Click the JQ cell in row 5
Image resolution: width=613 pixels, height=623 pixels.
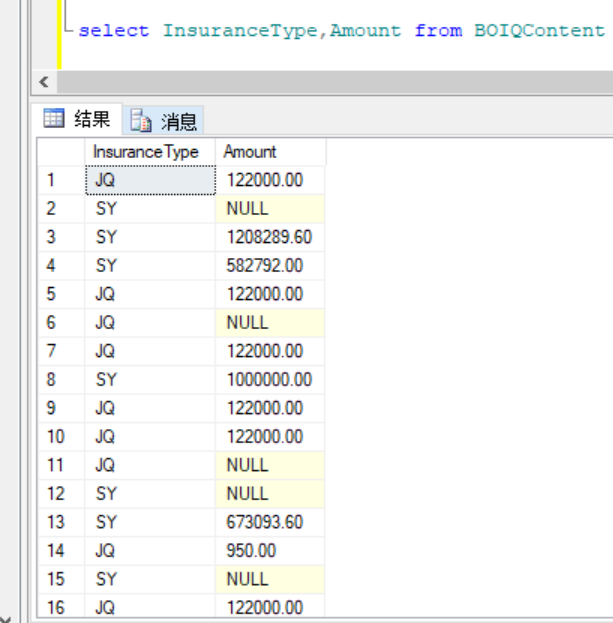point(106,295)
